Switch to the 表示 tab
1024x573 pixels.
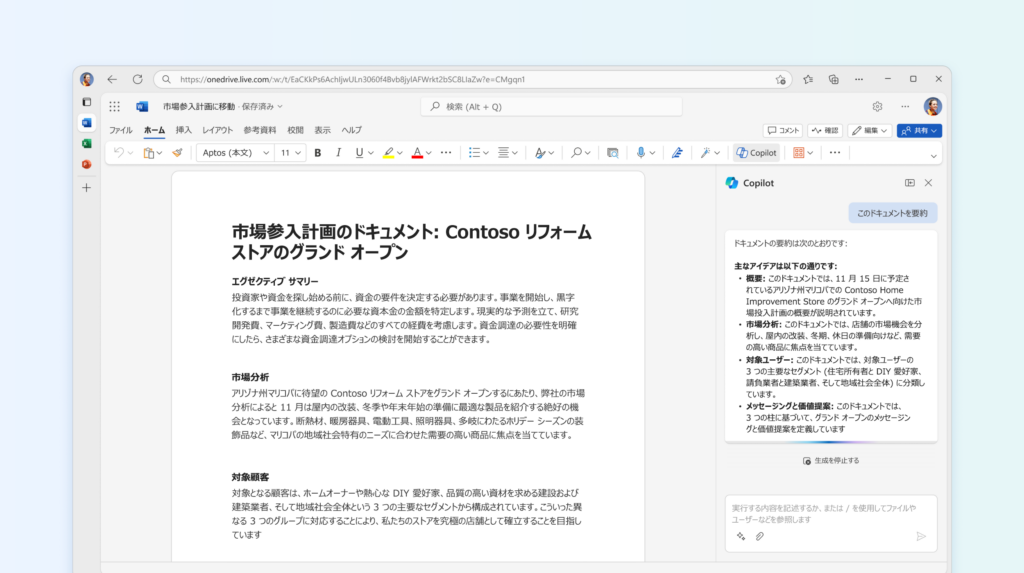point(323,131)
